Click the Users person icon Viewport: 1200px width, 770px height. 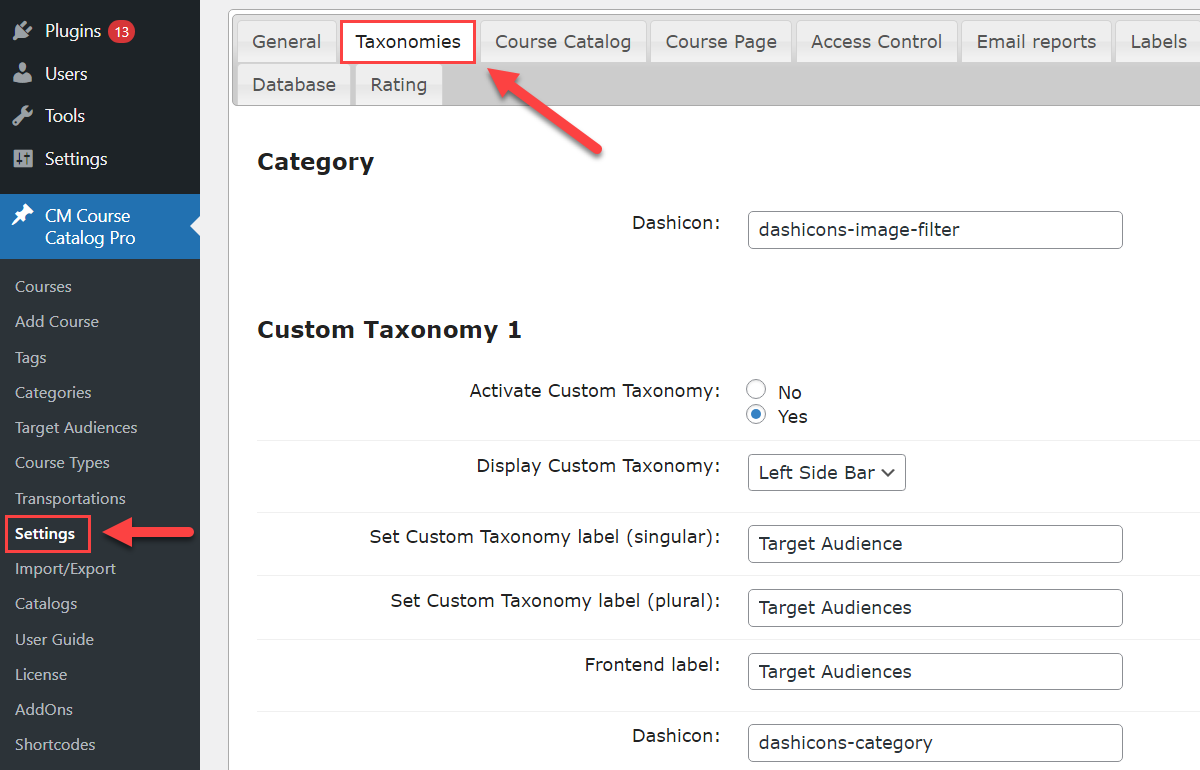22,74
